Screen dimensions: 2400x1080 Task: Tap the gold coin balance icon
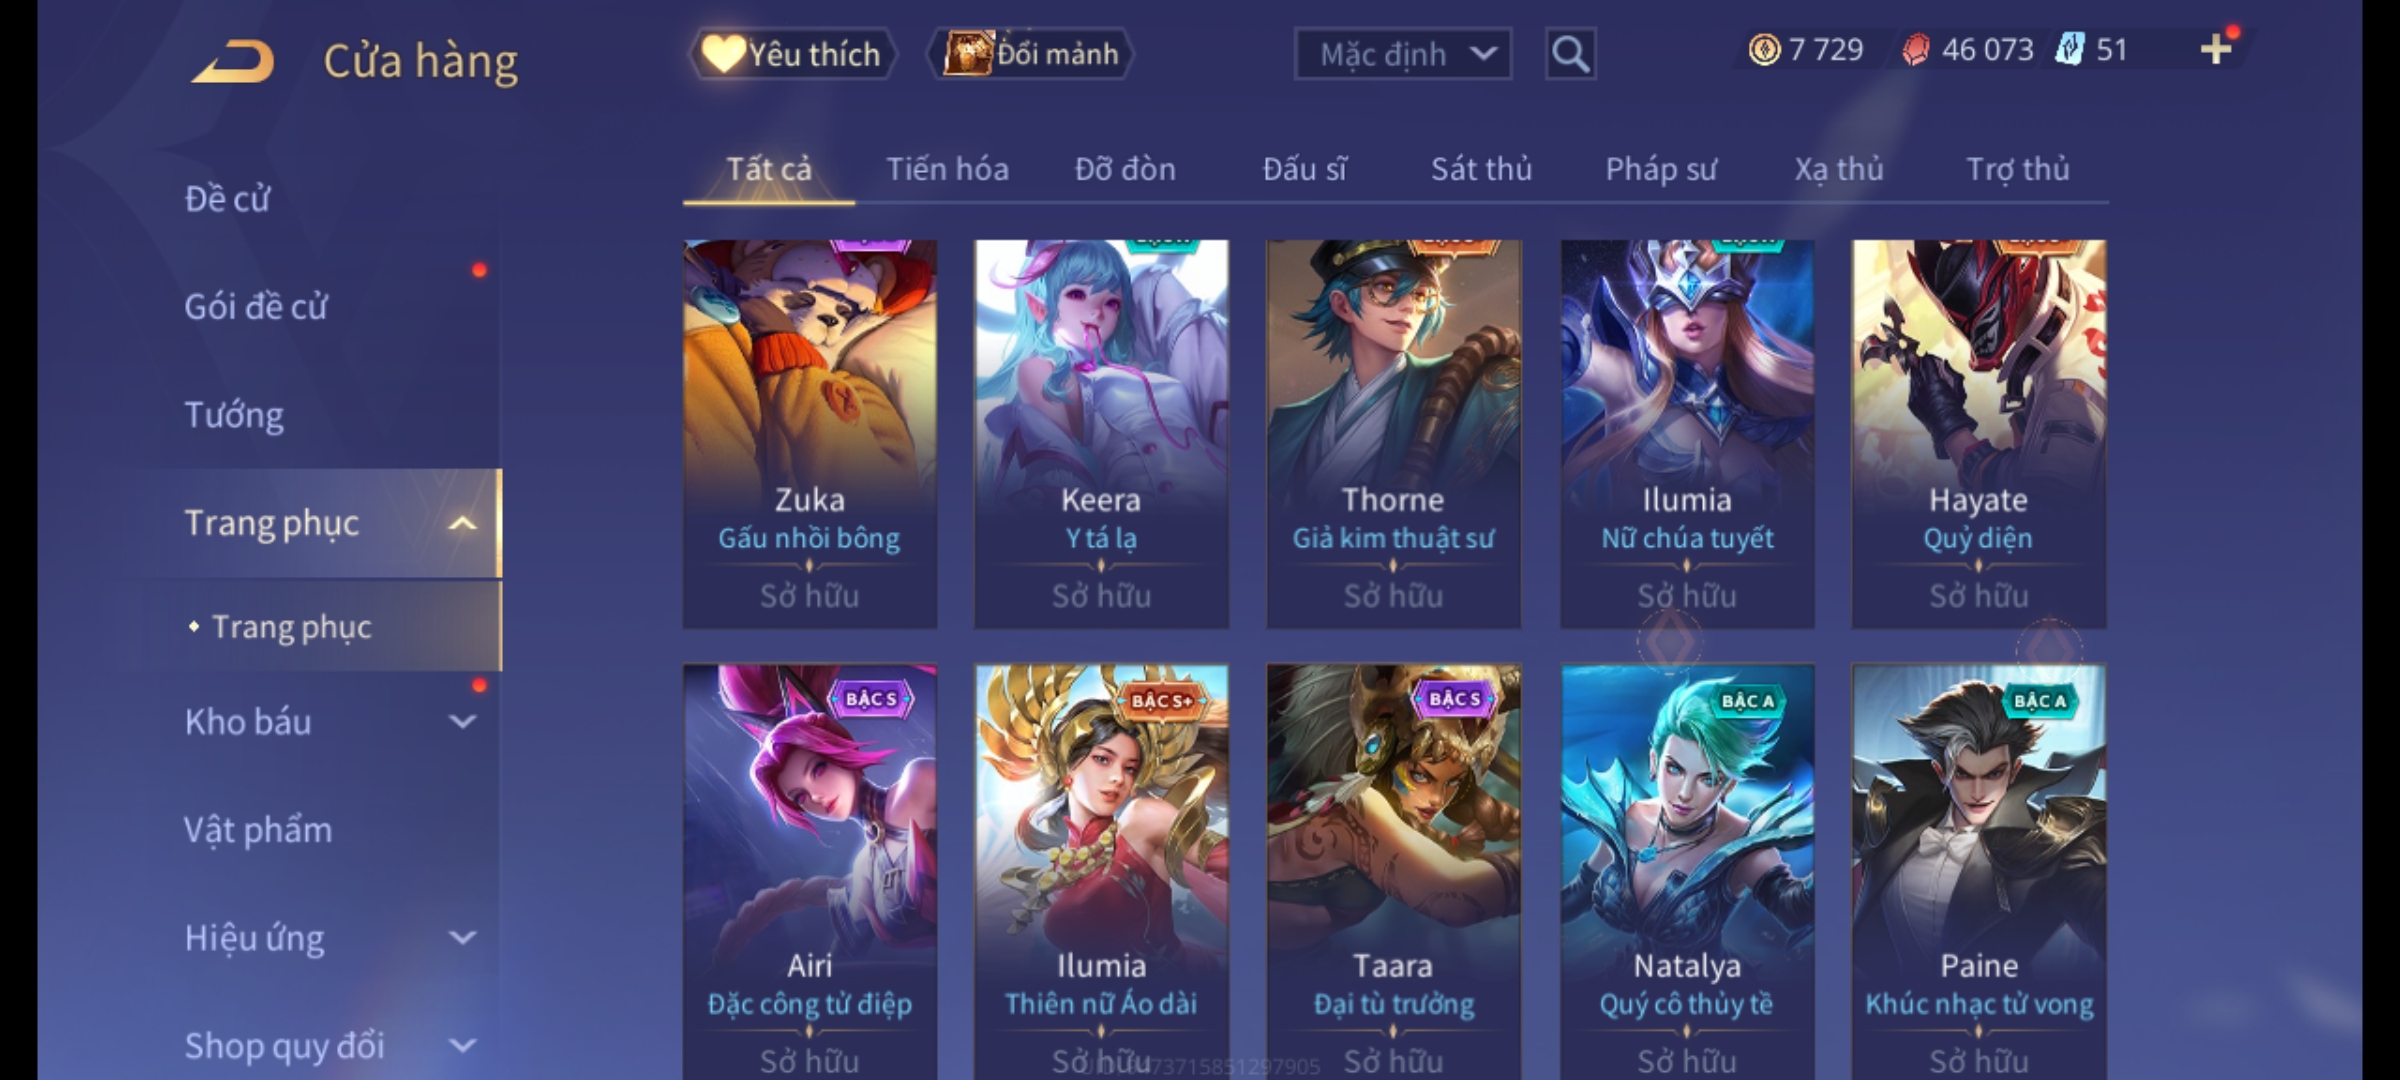1764,50
